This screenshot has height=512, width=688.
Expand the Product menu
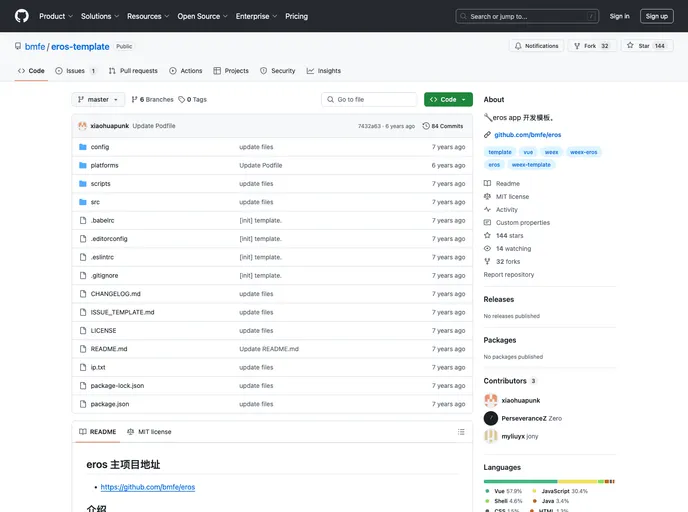click(x=56, y=16)
